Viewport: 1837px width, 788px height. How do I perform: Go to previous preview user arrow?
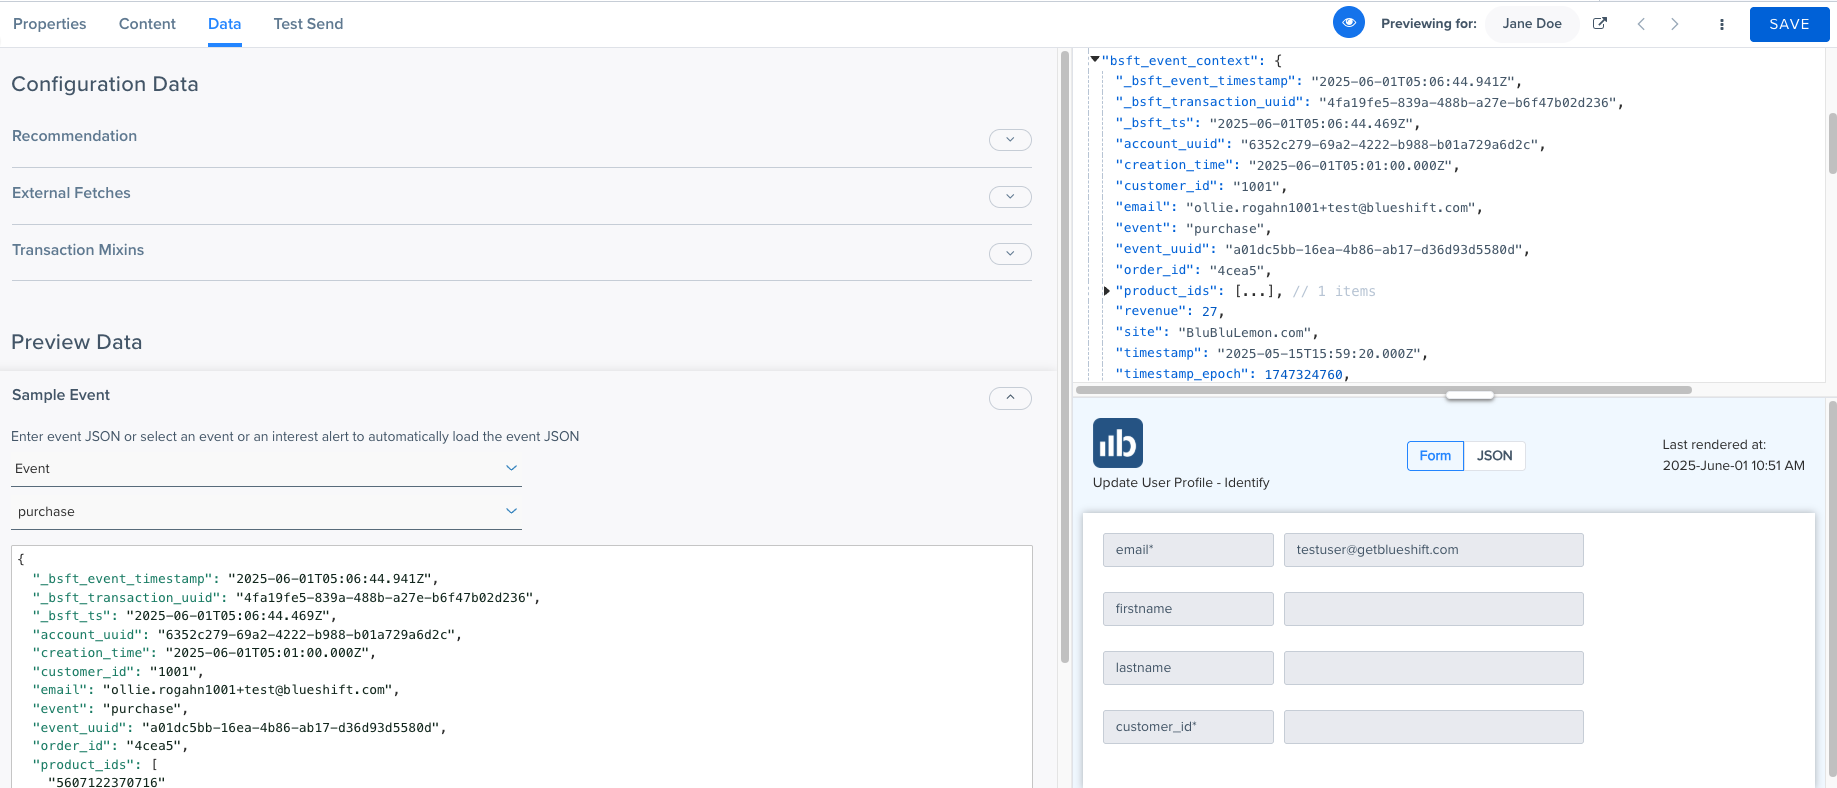point(1641,24)
